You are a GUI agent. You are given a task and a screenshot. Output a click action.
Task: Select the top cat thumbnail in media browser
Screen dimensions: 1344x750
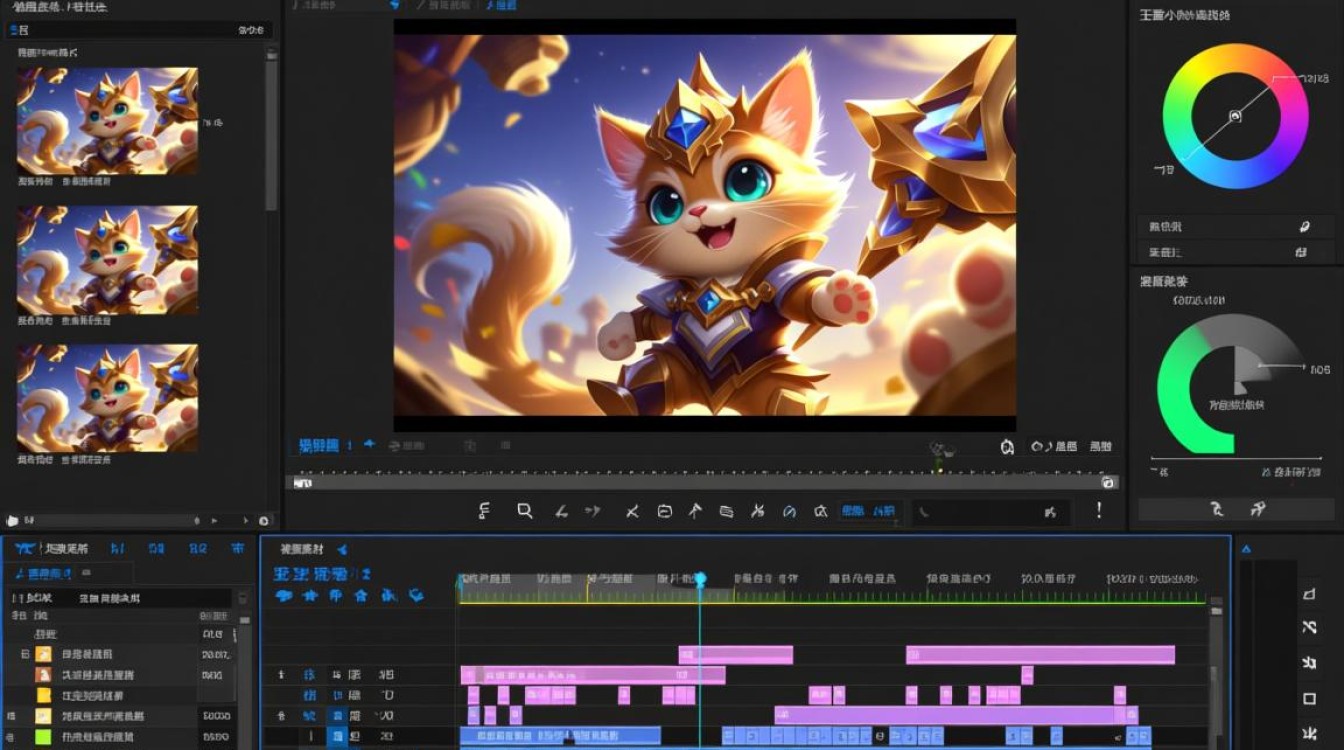107,121
